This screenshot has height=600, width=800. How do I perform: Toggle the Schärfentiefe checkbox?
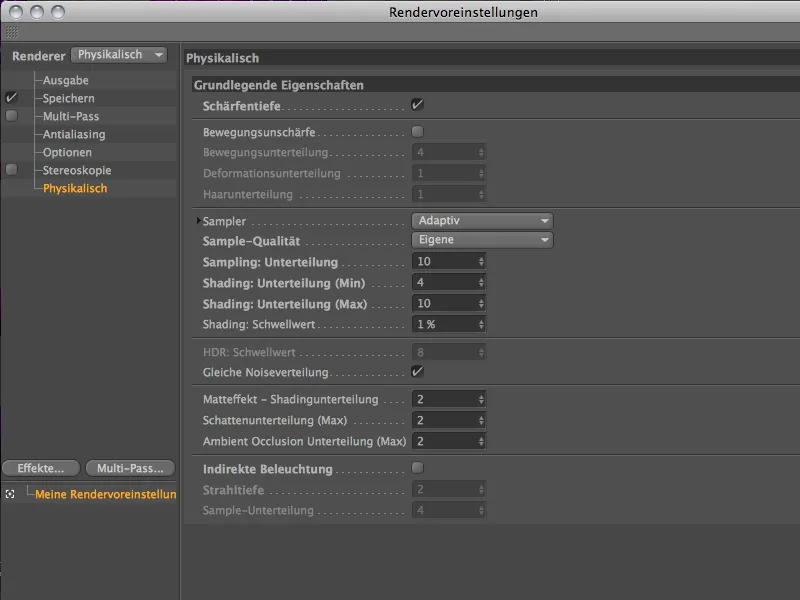pyautogui.click(x=417, y=105)
